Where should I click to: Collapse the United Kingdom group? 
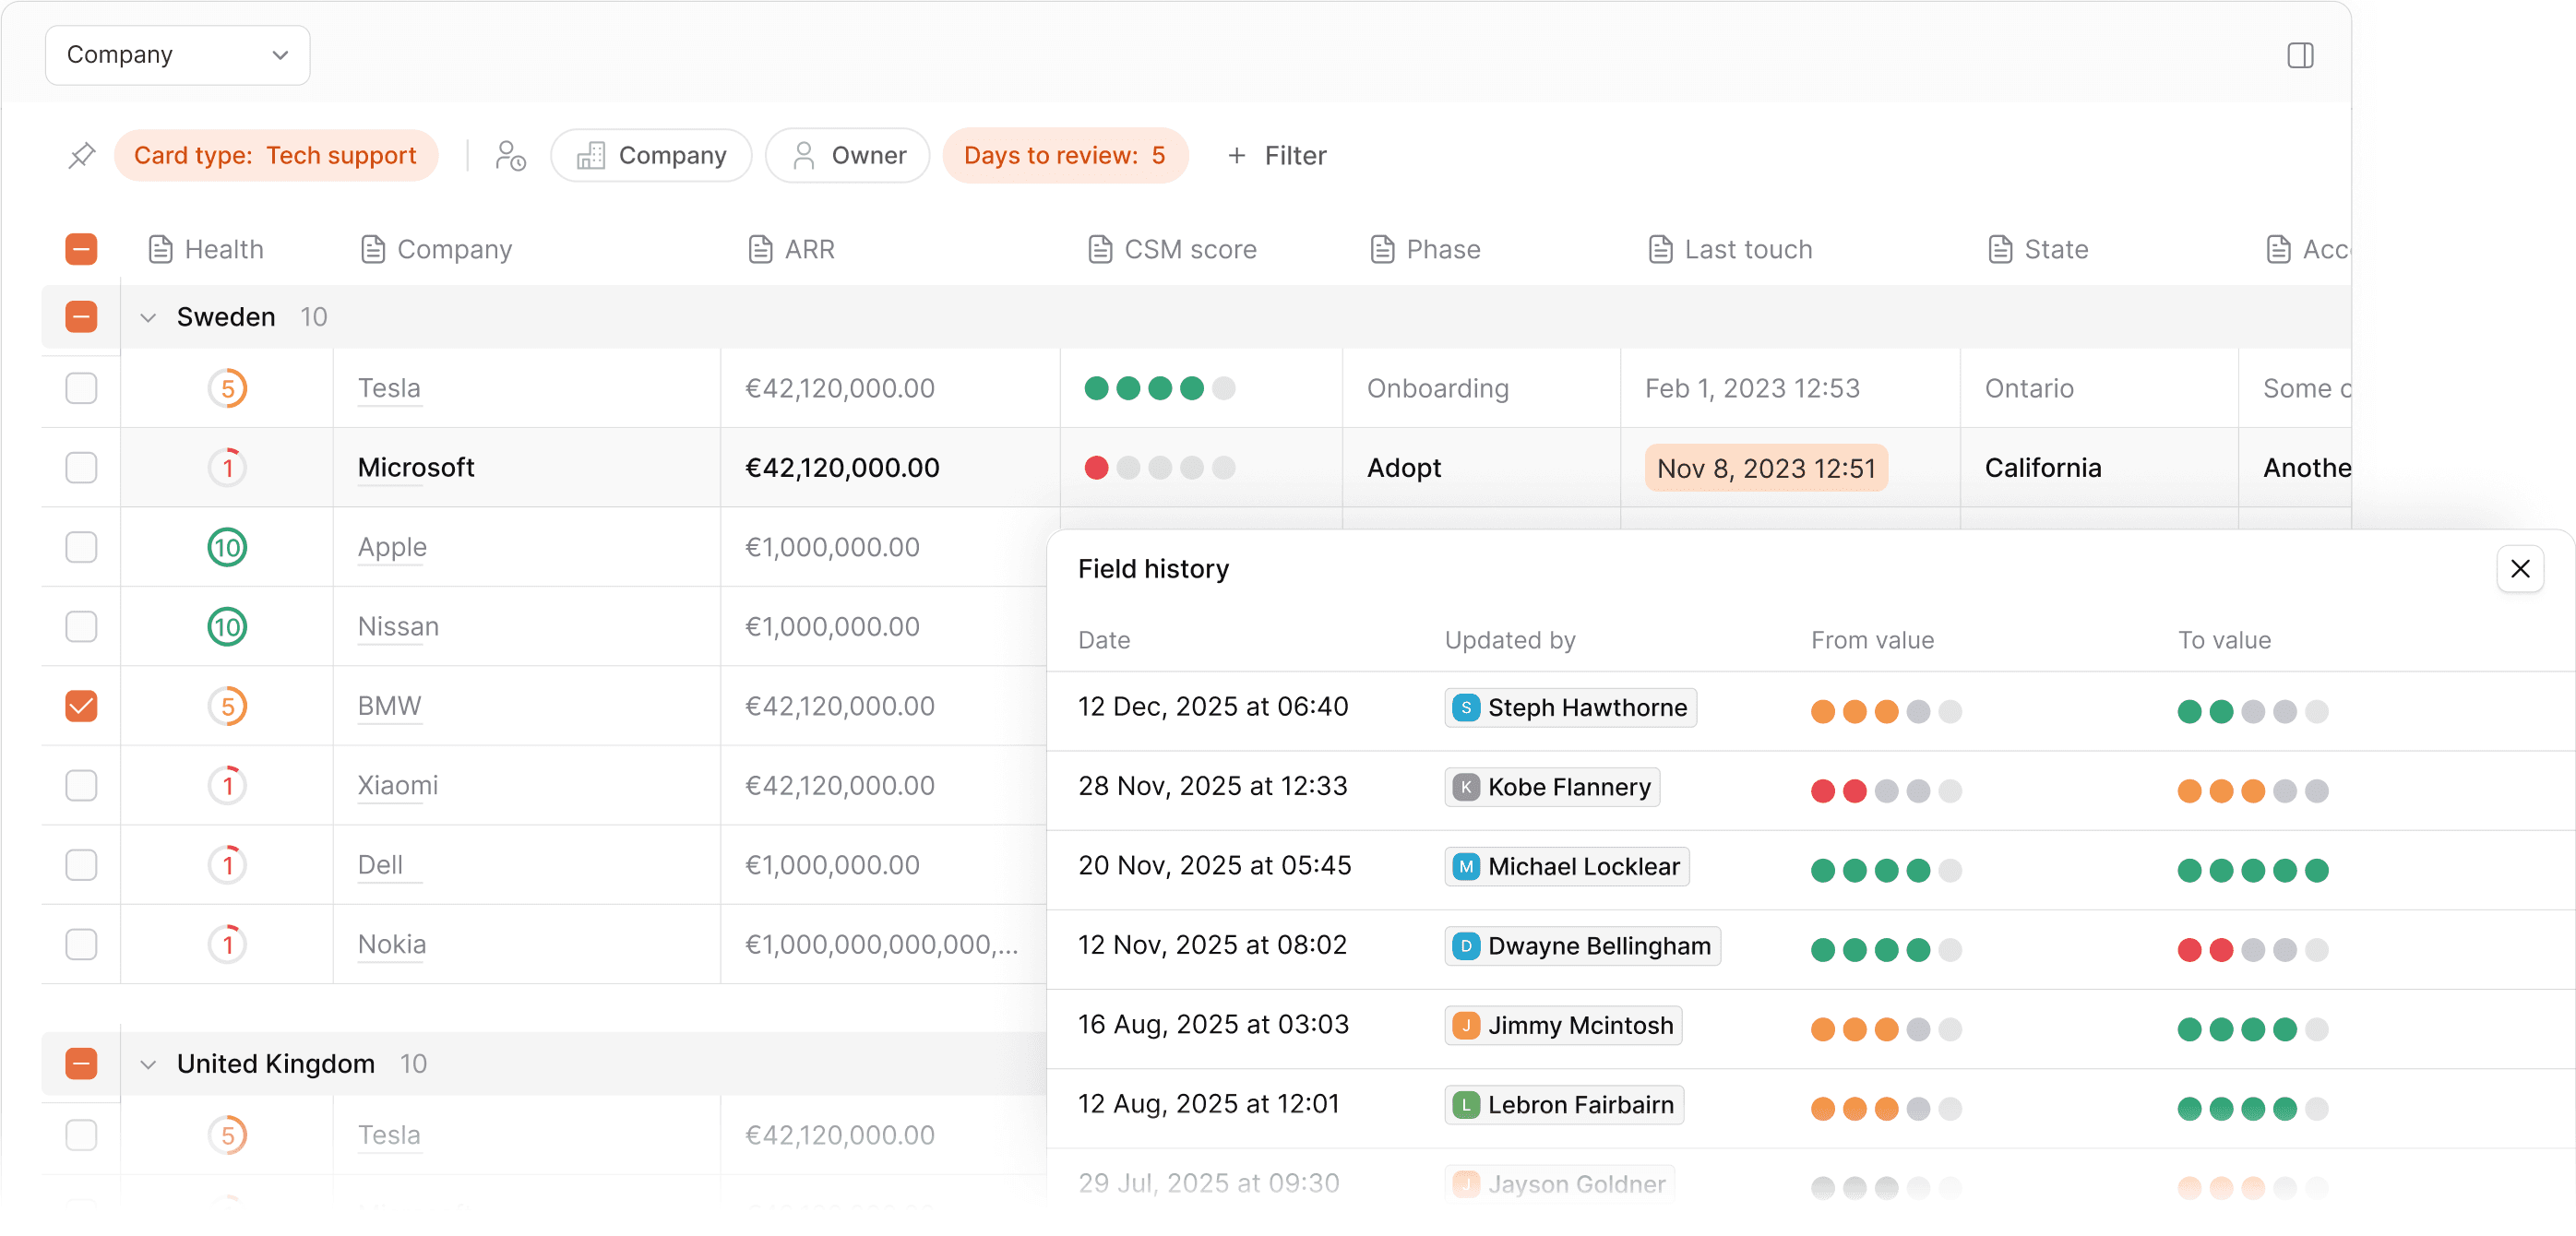point(148,1064)
